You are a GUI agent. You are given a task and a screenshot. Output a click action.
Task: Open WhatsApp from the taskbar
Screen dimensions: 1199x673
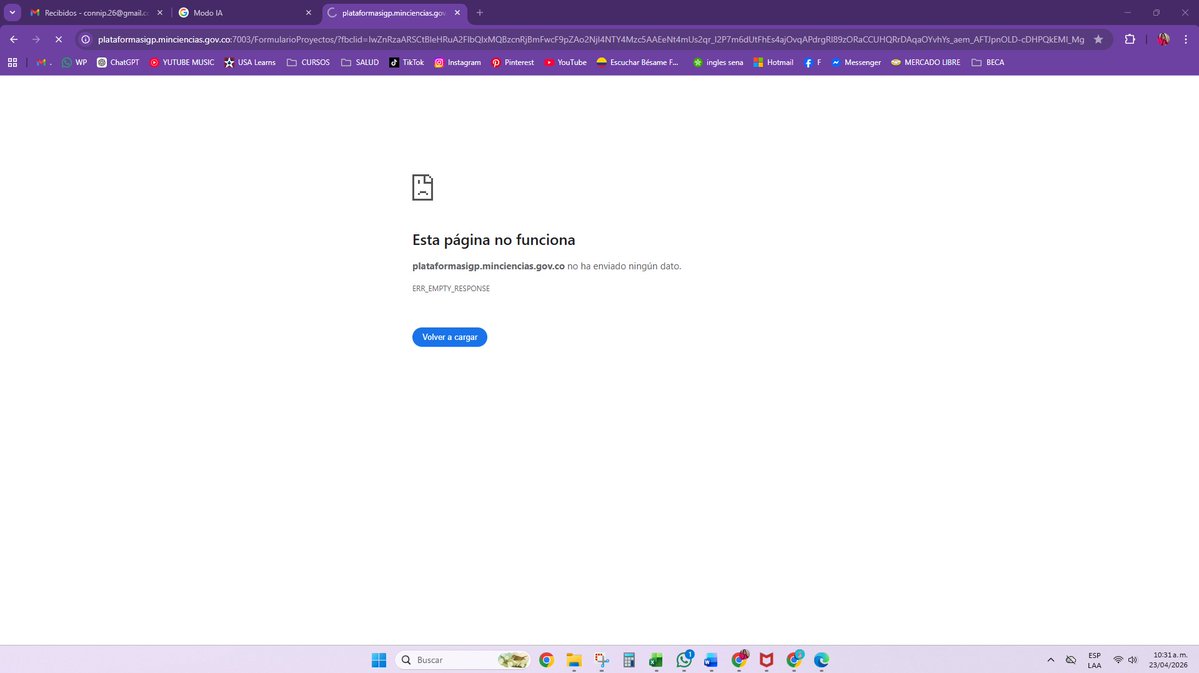pos(684,660)
